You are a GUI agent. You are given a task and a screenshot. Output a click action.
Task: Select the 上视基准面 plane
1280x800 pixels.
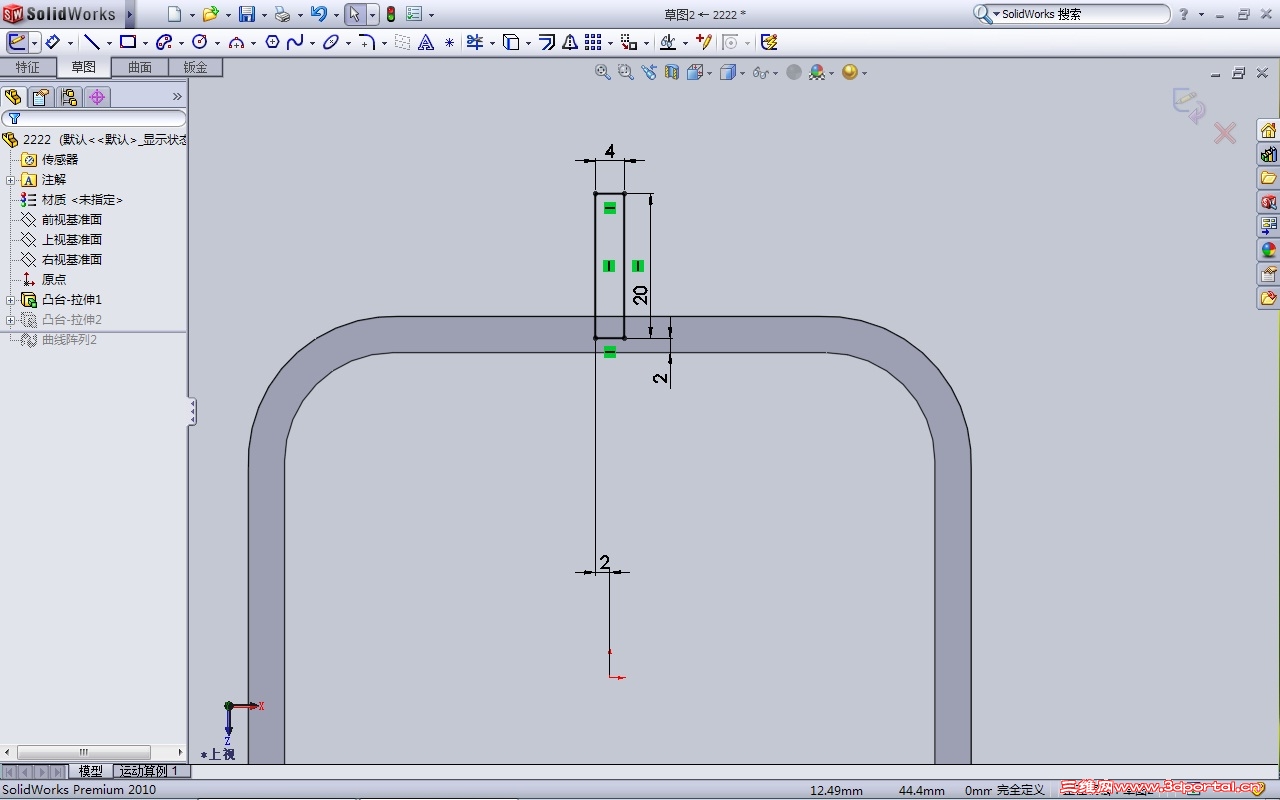point(61,240)
